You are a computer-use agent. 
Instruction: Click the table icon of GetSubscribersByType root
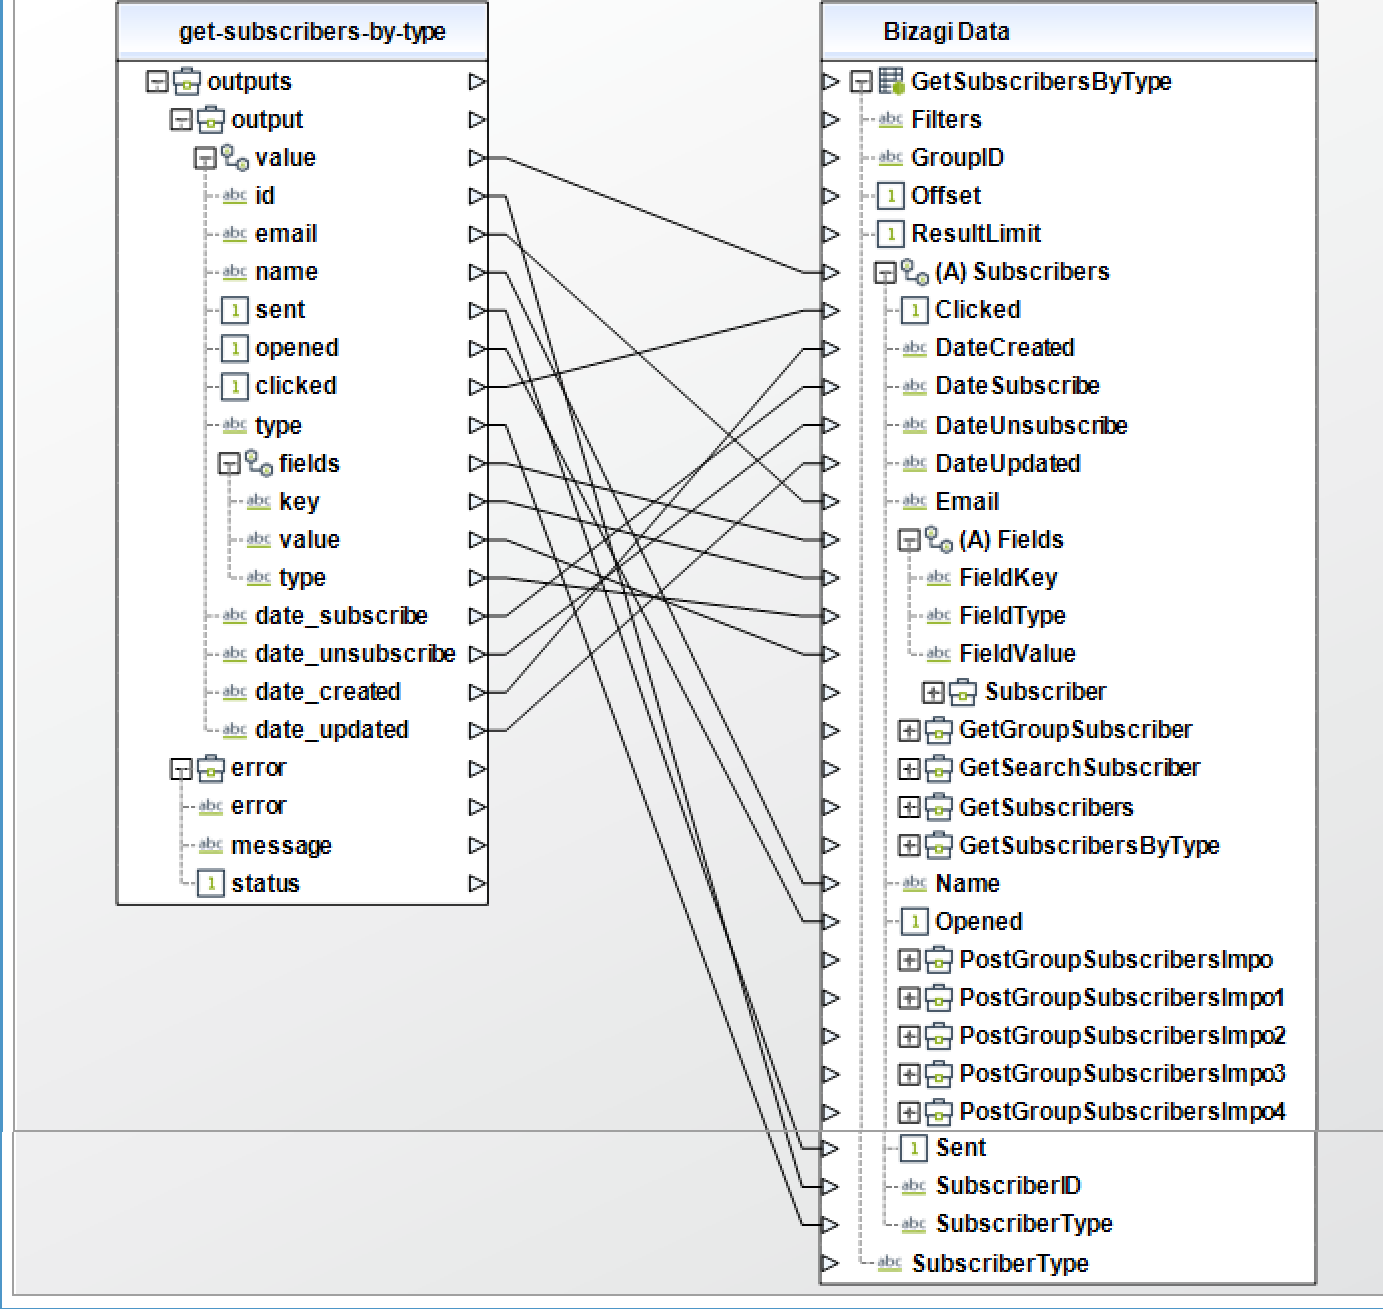point(891,81)
